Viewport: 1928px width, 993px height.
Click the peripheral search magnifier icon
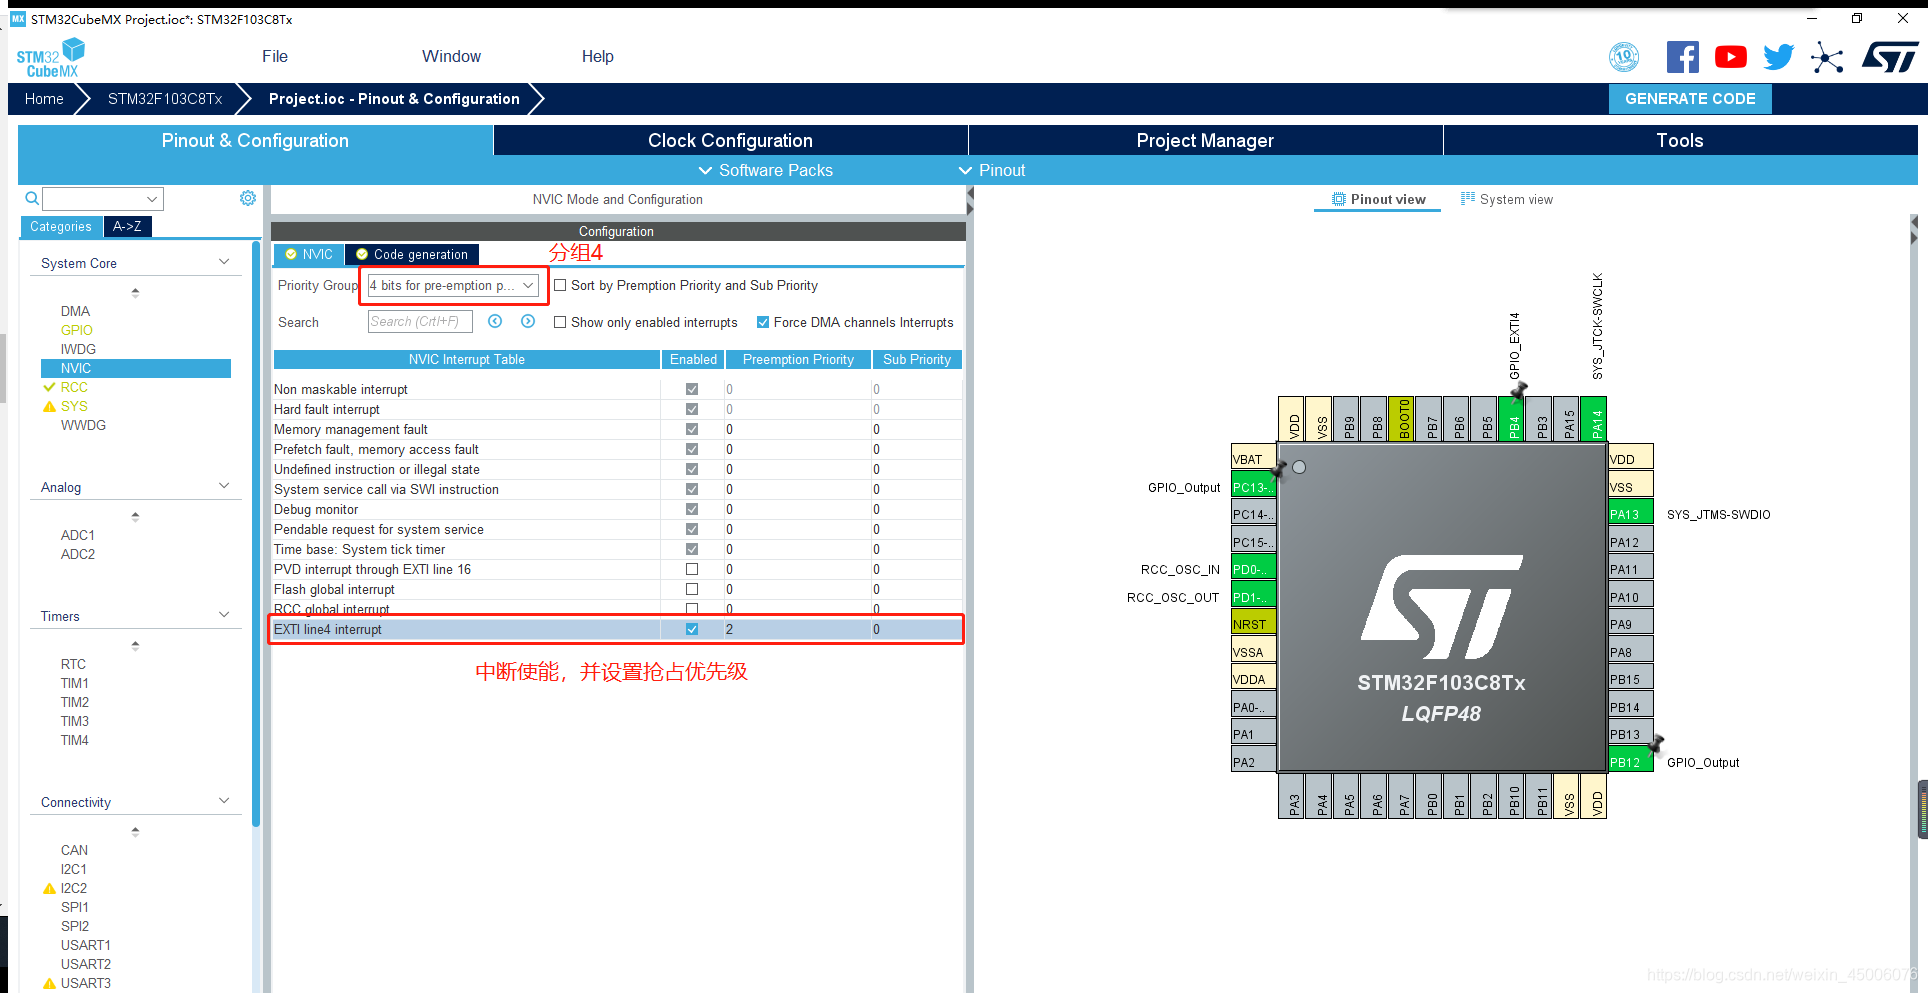(x=32, y=198)
